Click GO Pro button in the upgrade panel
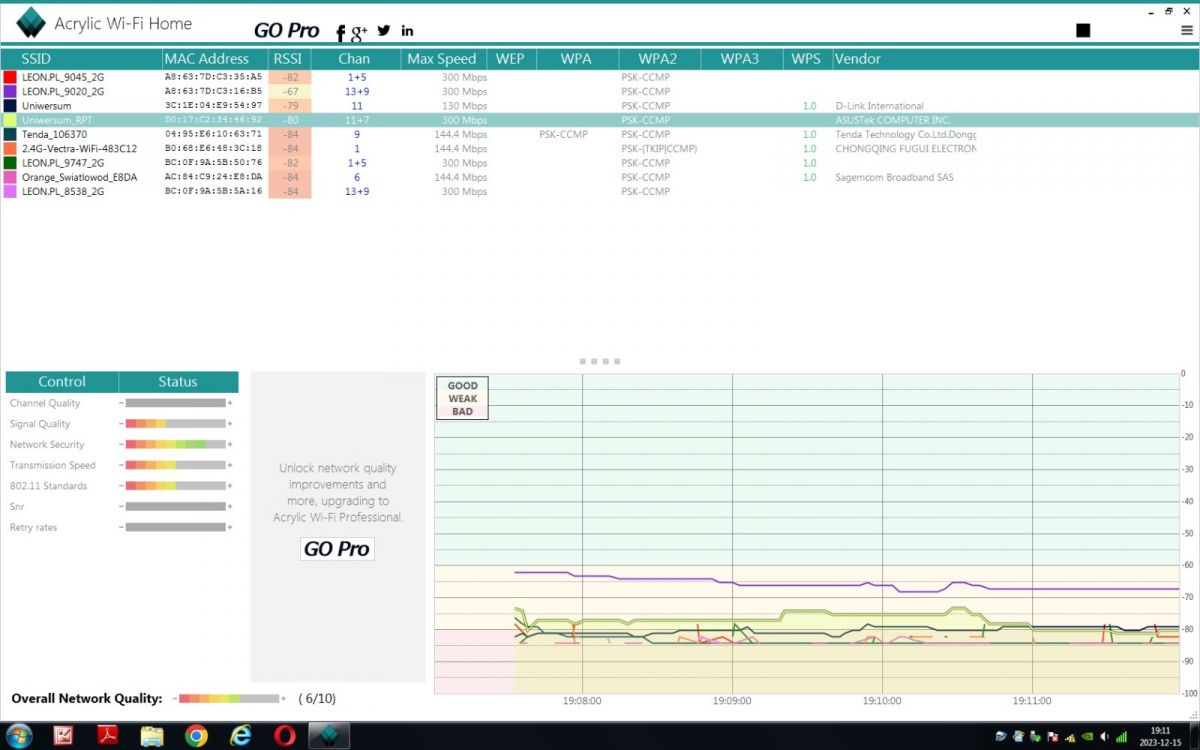Image resolution: width=1200 pixels, height=750 pixels. tap(337, 549)
